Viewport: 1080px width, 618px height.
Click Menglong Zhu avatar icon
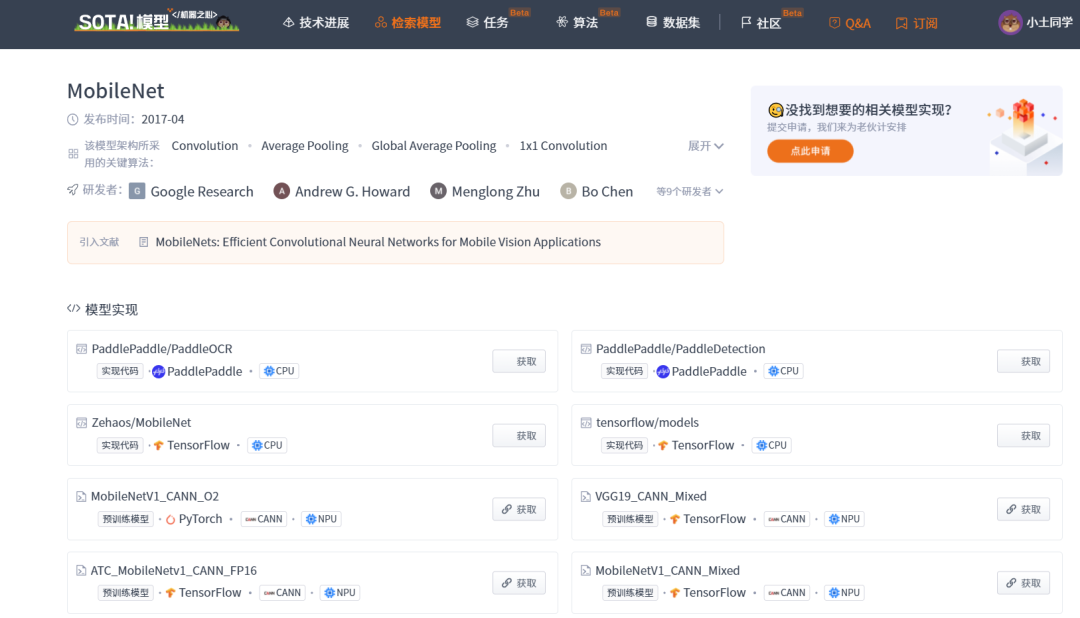click(438, 191)
